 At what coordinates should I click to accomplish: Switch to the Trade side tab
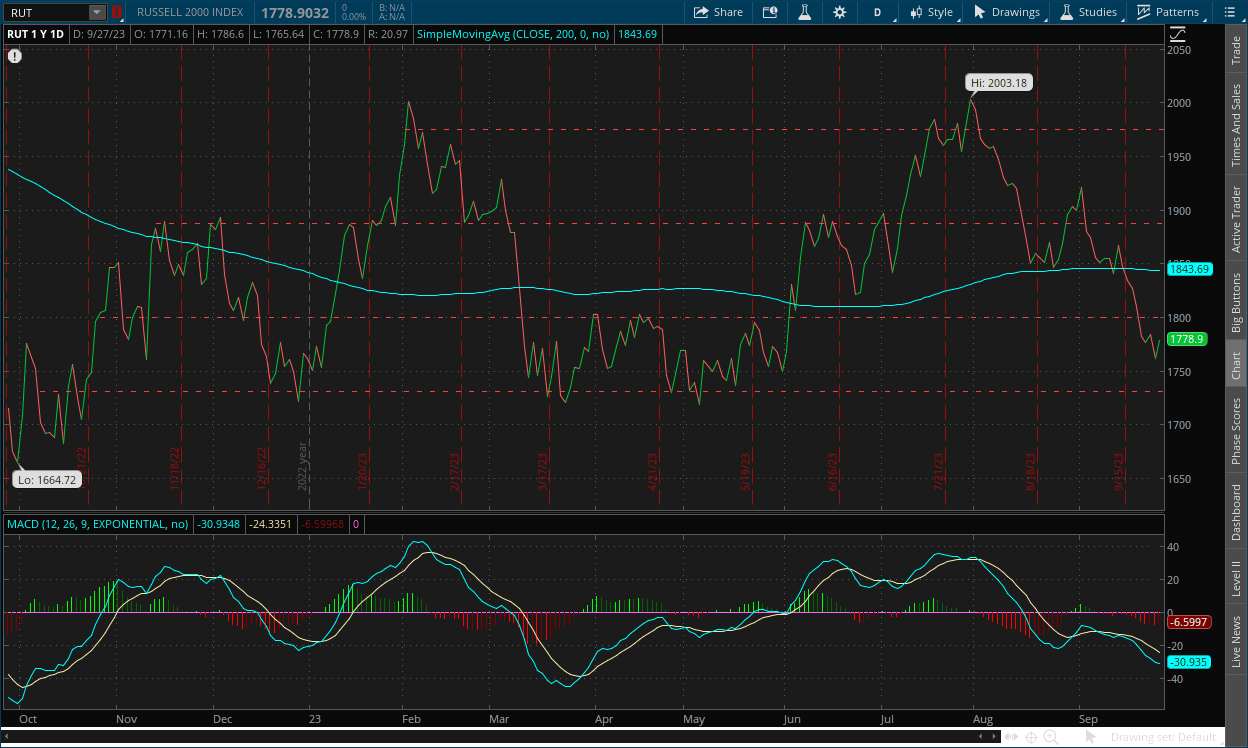tap(1236, 50)
